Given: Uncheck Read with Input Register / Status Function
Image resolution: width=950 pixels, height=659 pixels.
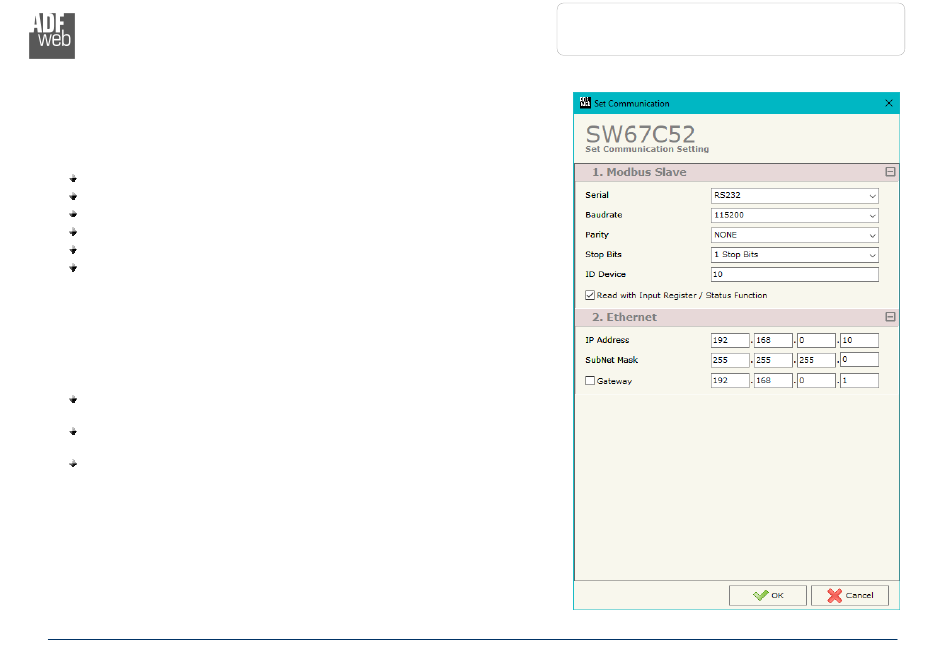Looking at the screenshot, I should (590, 295).
